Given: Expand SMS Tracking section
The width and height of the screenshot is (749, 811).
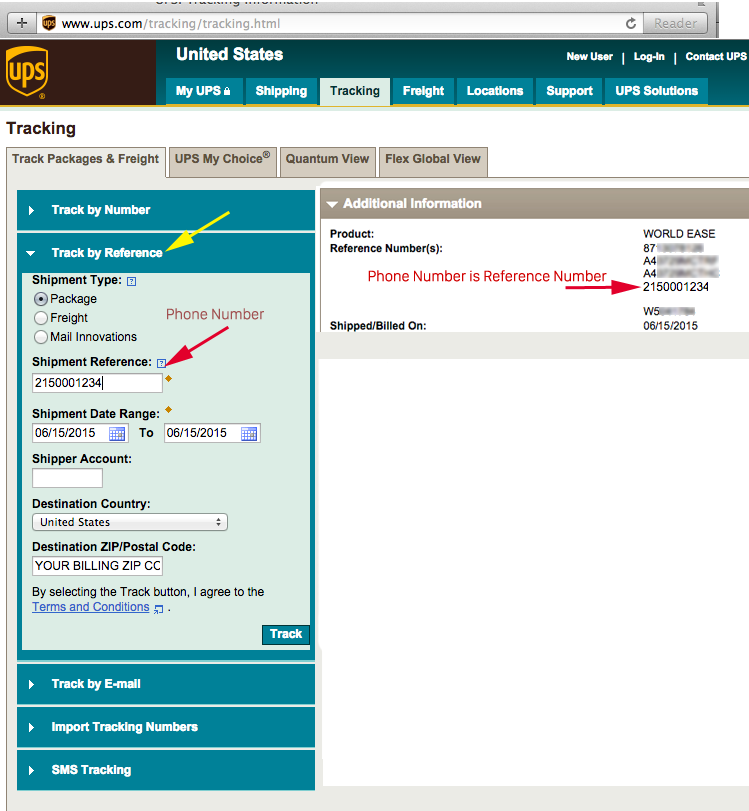Looking at the screenshot, I should (166, 770).
